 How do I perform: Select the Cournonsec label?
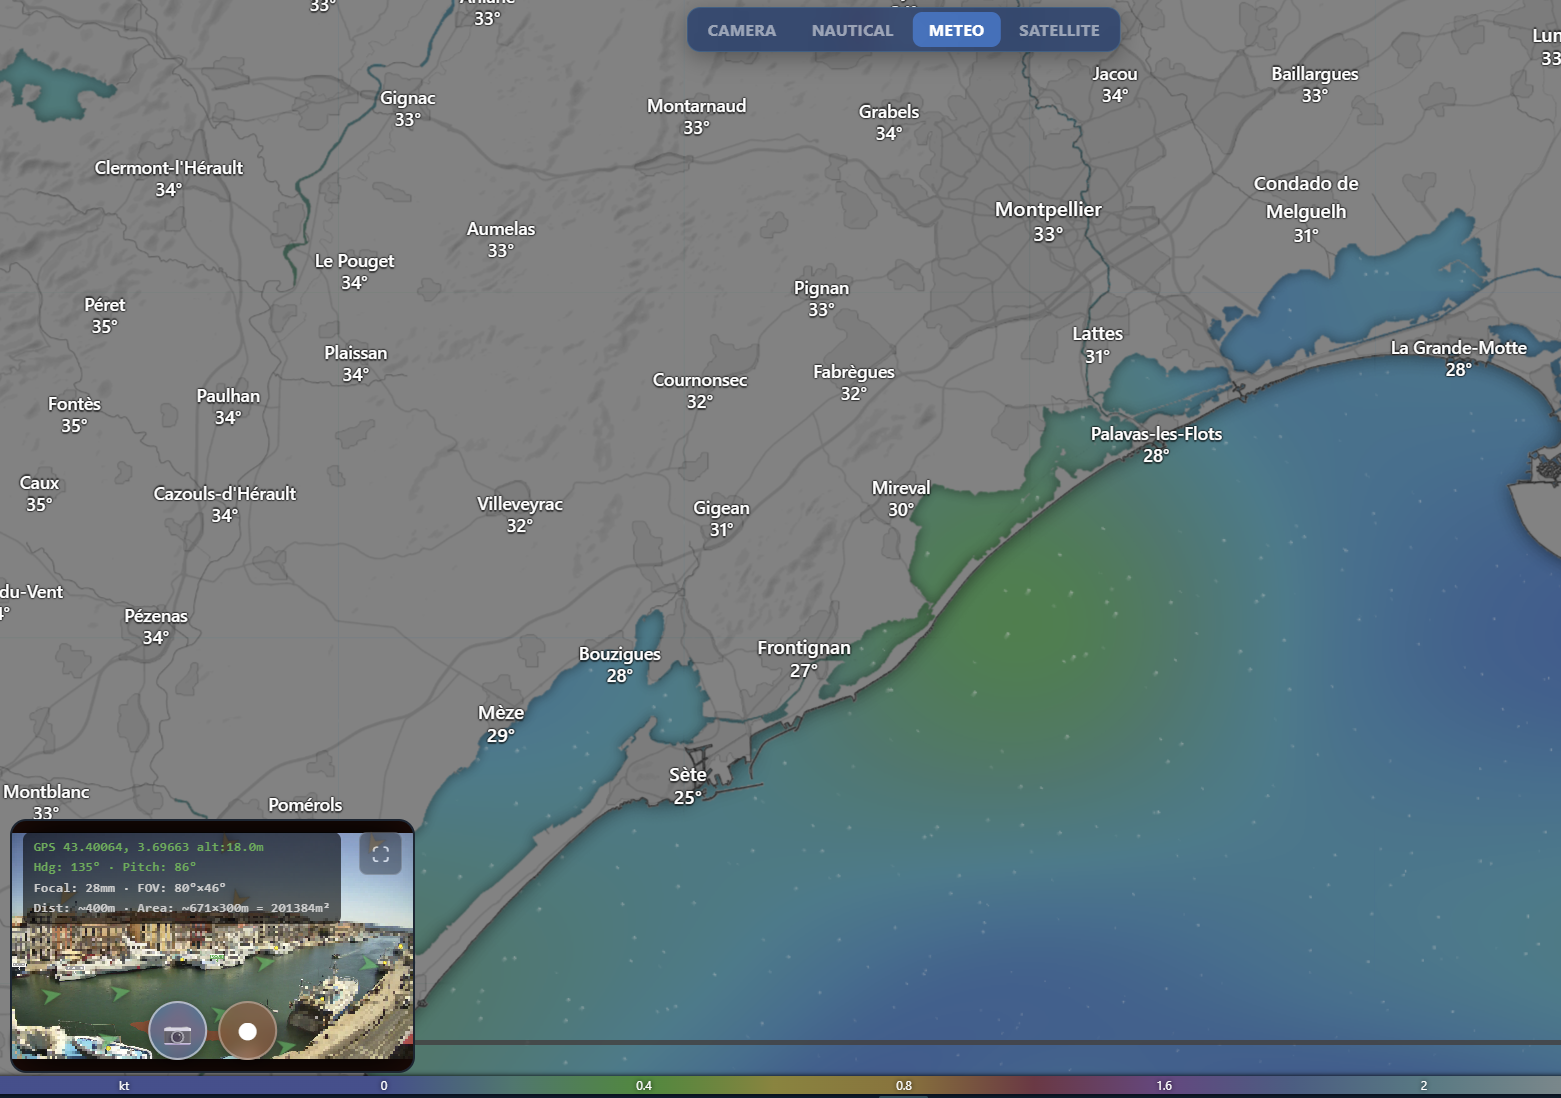(x=700, y=380)
